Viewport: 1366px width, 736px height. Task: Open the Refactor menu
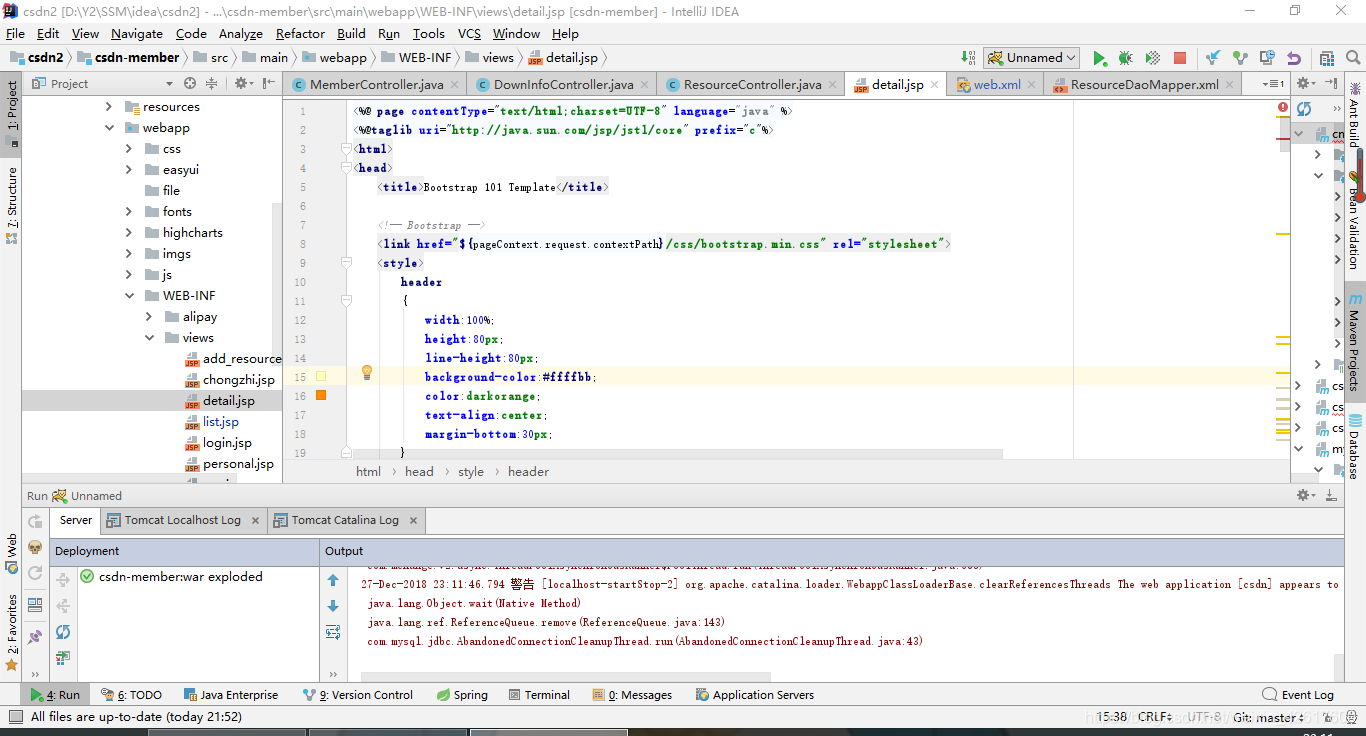pyautogui.click(x=300, y=34)
